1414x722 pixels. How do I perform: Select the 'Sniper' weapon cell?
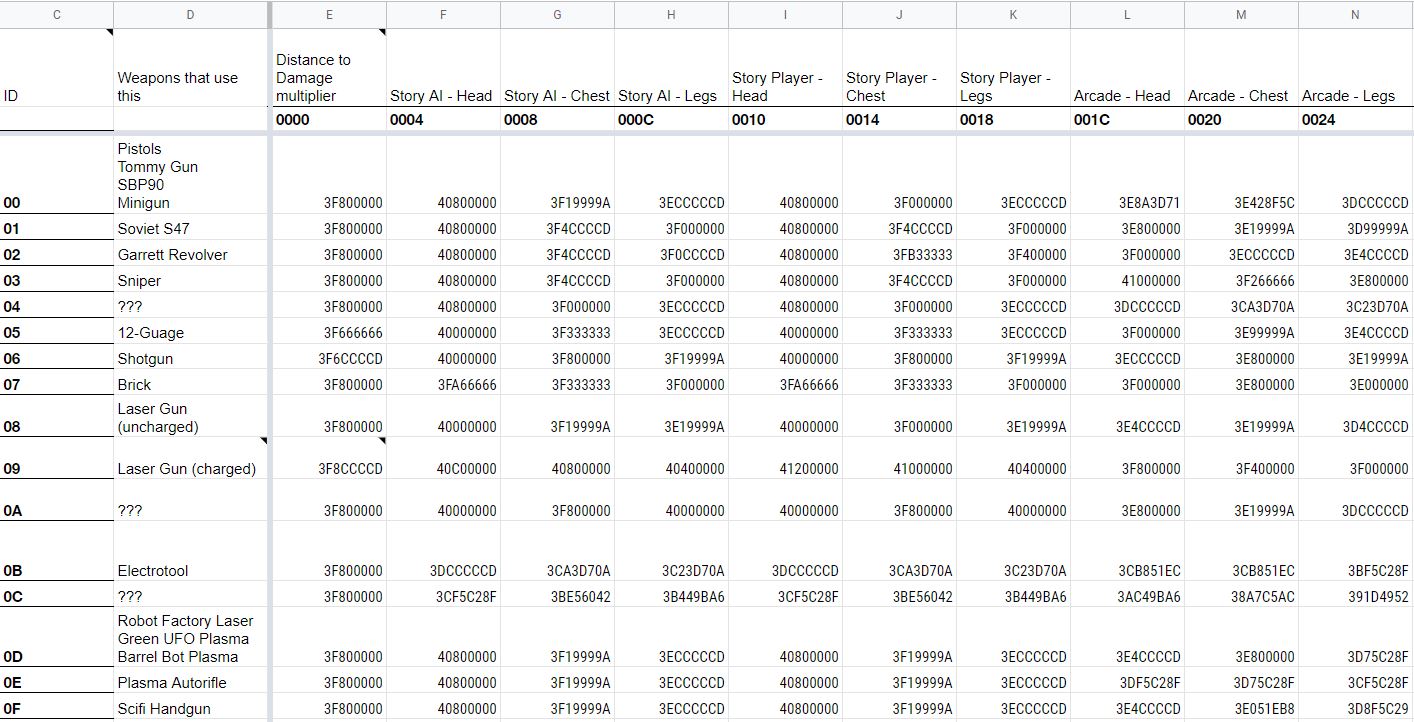(x=190, y=281)
